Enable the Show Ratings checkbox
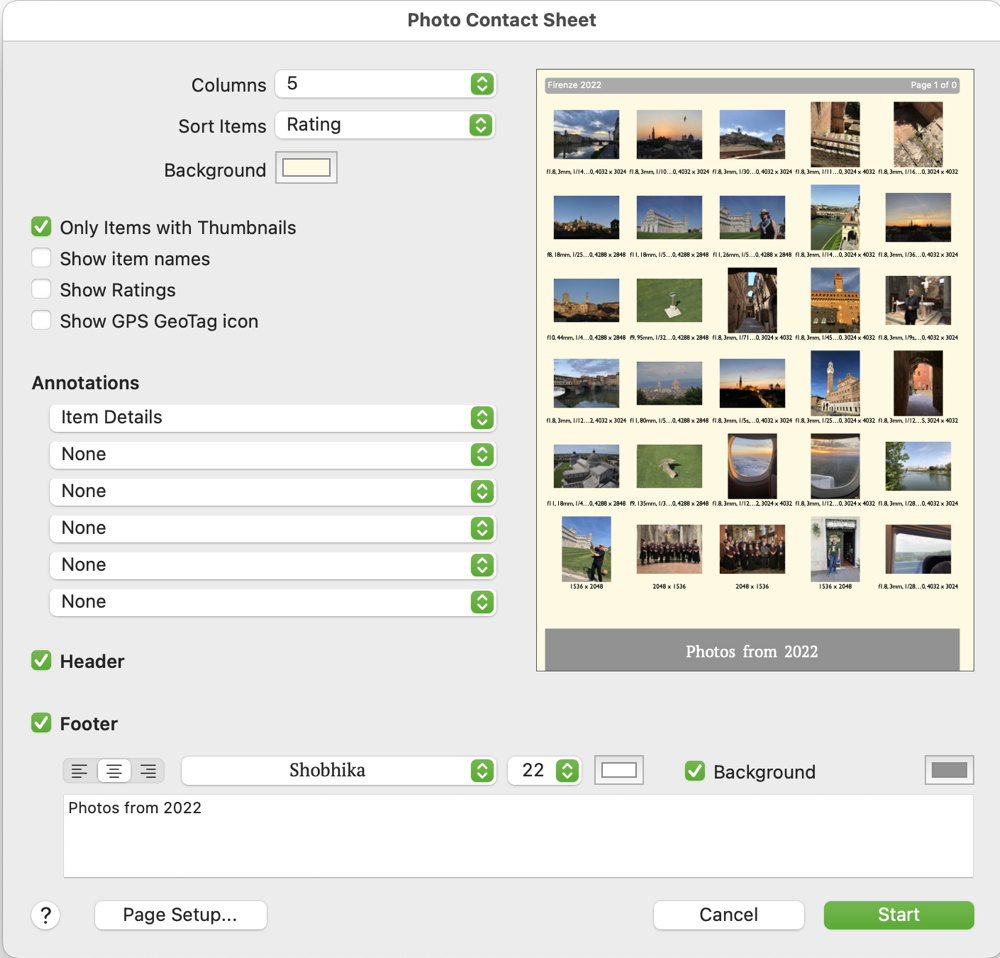 [41, 290]
